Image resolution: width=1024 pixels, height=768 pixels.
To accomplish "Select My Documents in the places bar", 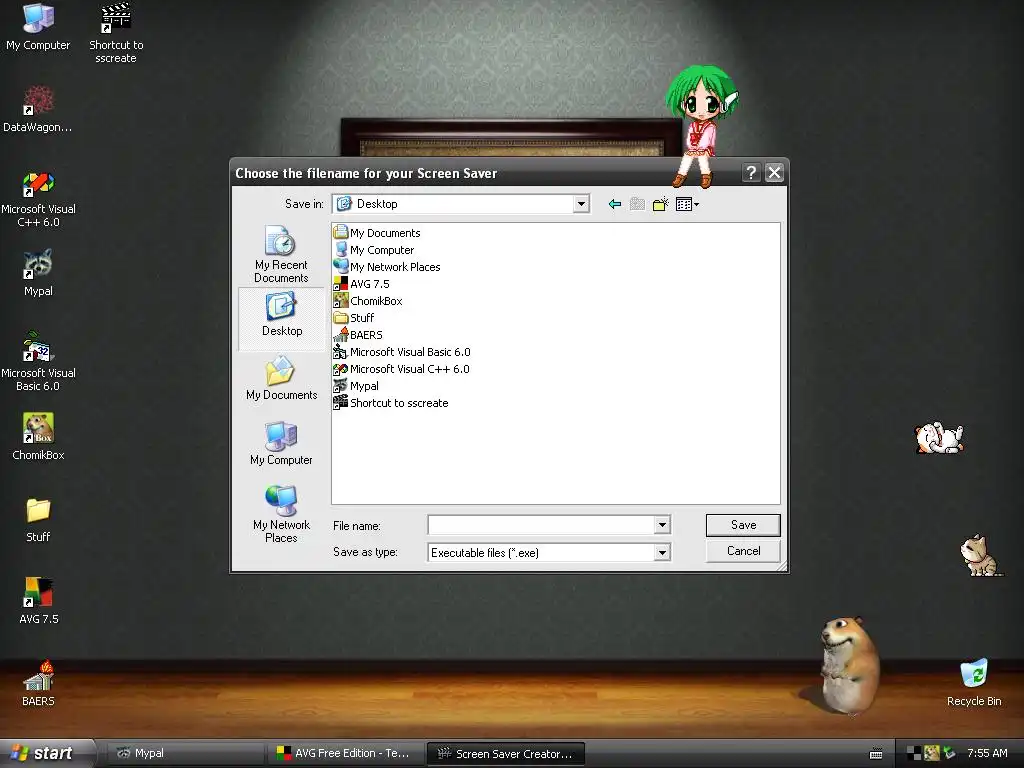I will click(x=281, y=378).
